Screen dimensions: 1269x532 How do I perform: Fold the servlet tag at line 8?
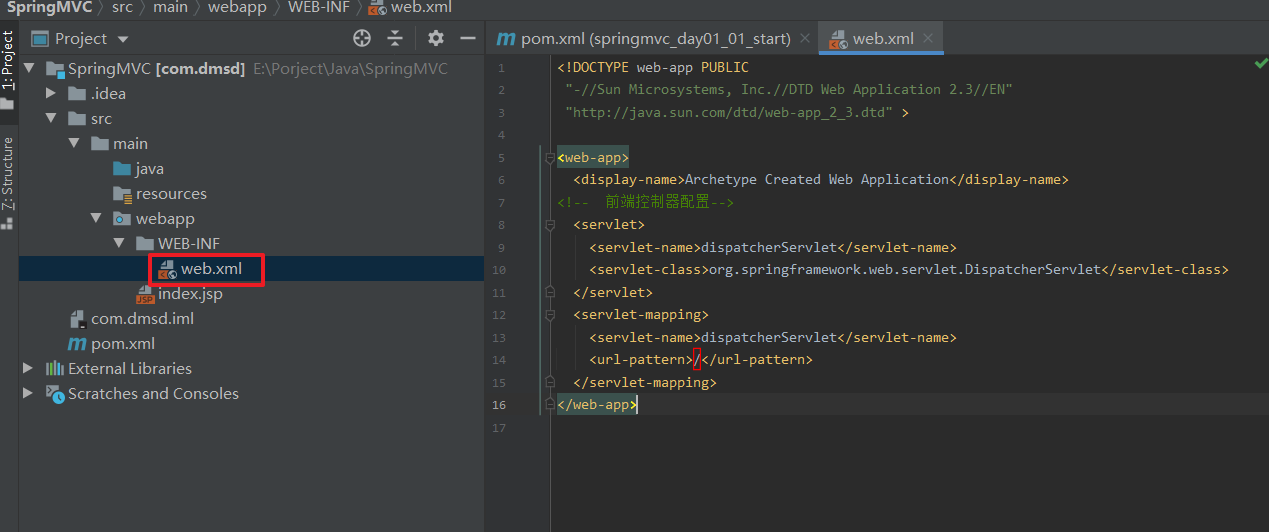click(549, 225)
